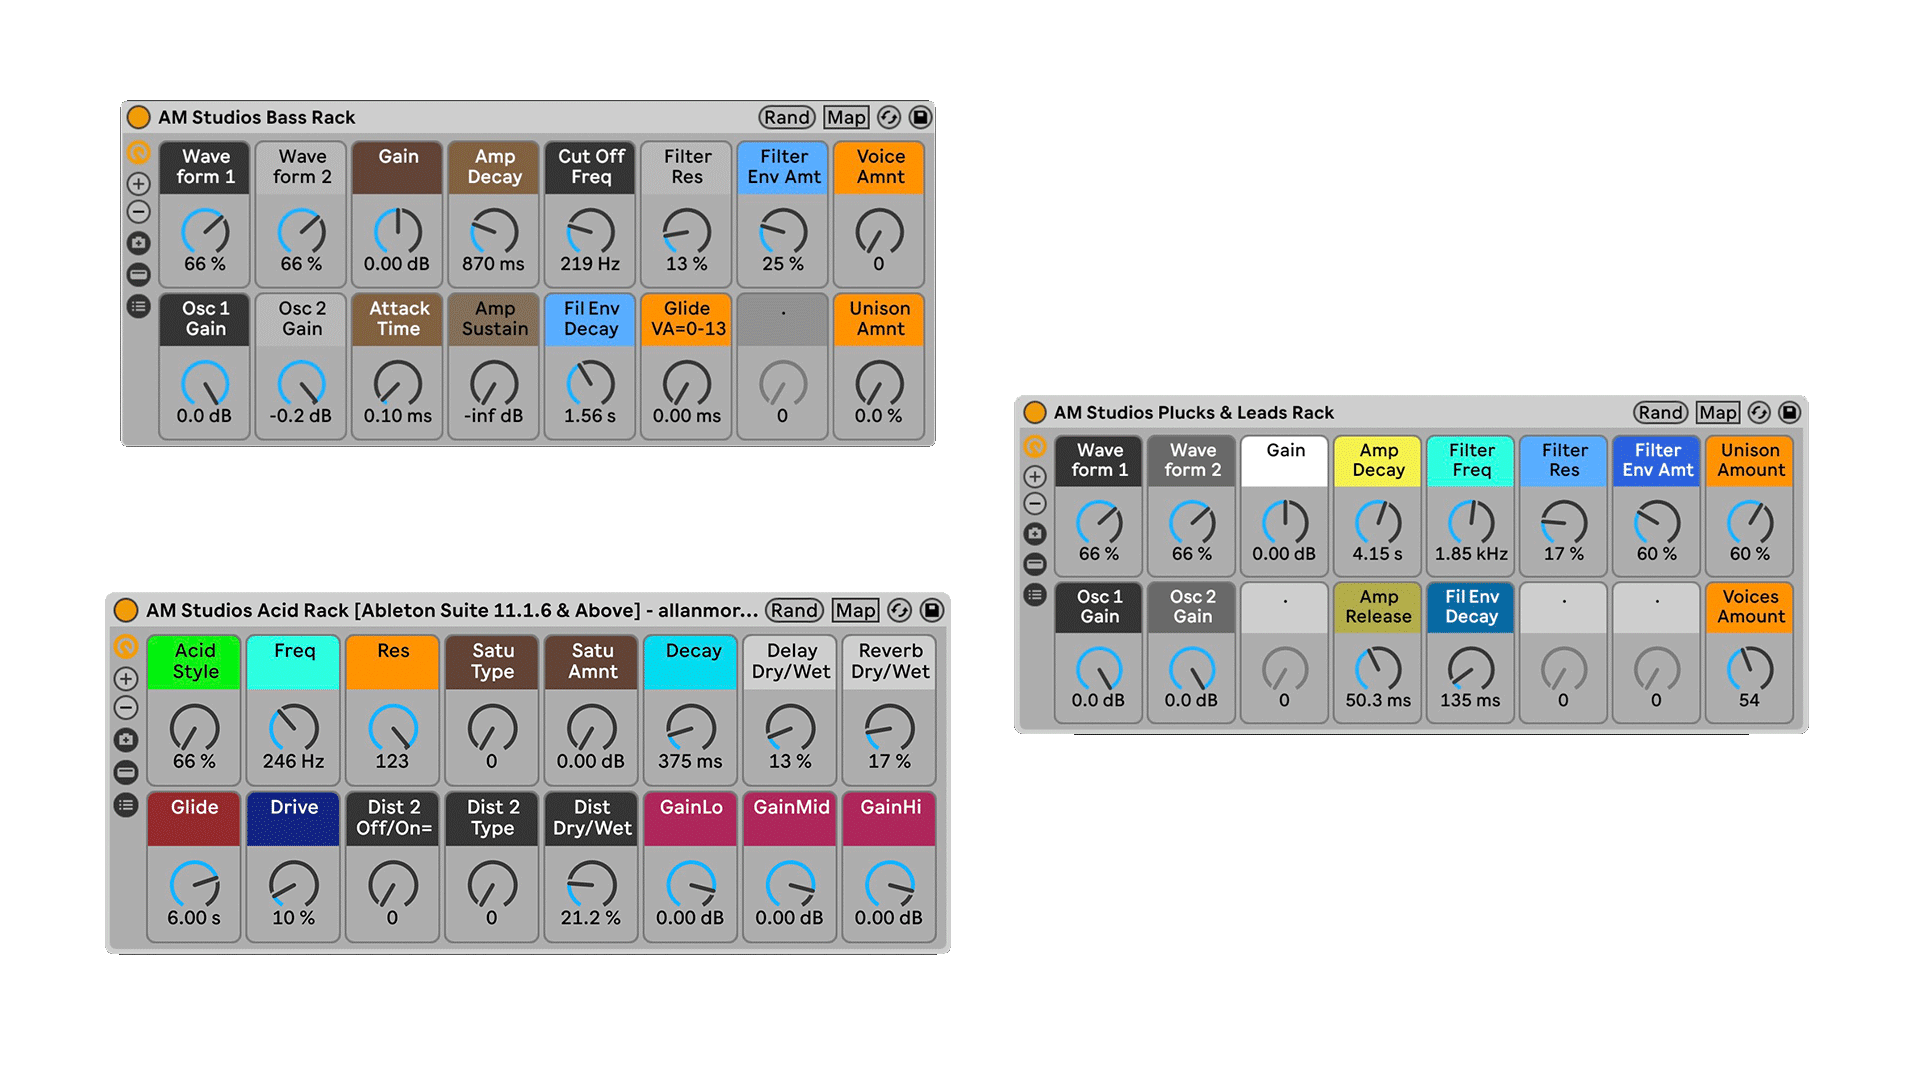Click Amp Decay label in Plucks & Leads Rack
Viewport: 1920px width, 1080px height.
(x=1378, y=460)
